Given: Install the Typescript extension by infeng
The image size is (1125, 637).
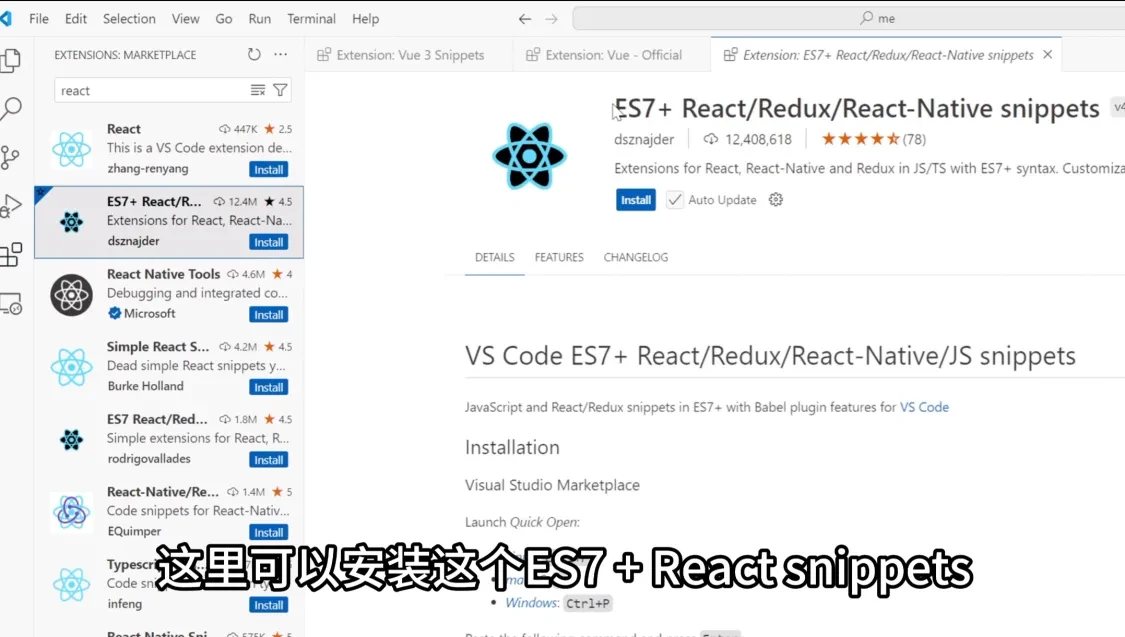Looking at the screenshot, I should (268, 605).
